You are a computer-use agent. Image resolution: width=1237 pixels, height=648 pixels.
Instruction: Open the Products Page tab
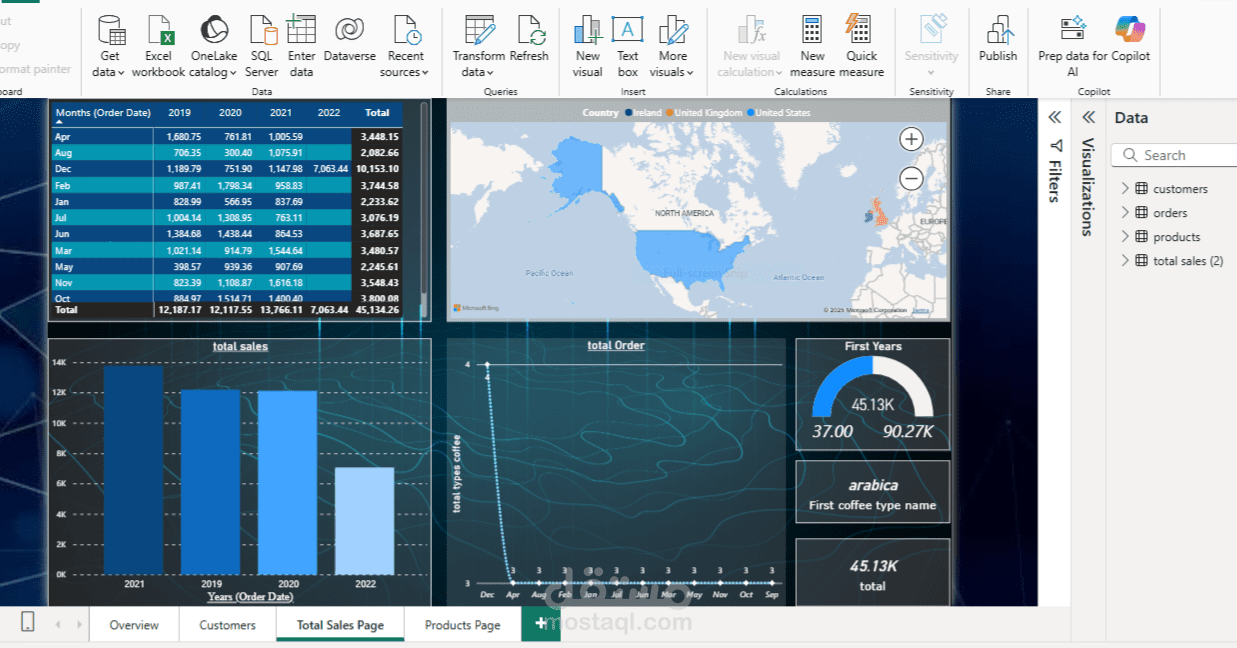[x=462, y=625]
